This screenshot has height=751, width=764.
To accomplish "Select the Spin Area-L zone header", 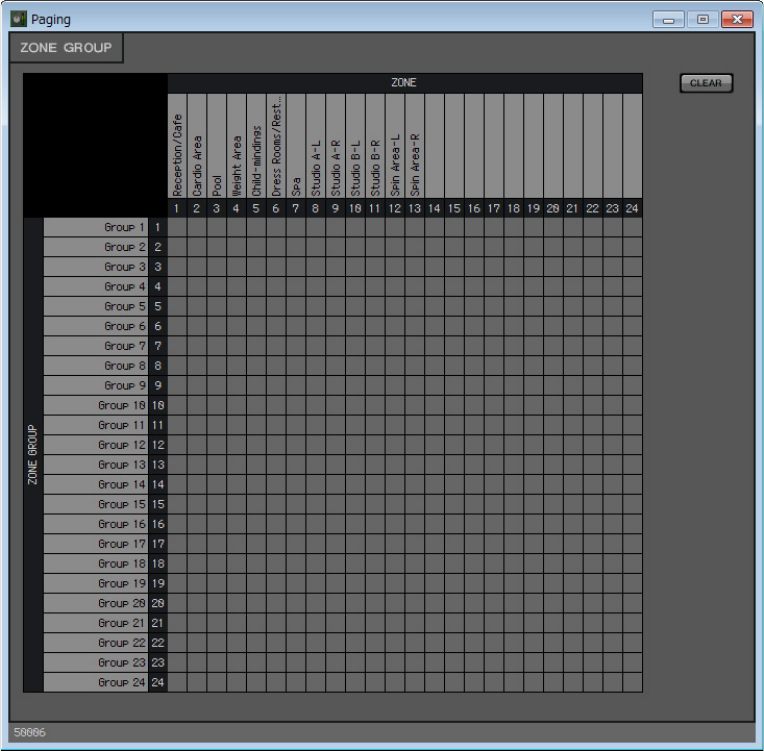I will point(395,146).
